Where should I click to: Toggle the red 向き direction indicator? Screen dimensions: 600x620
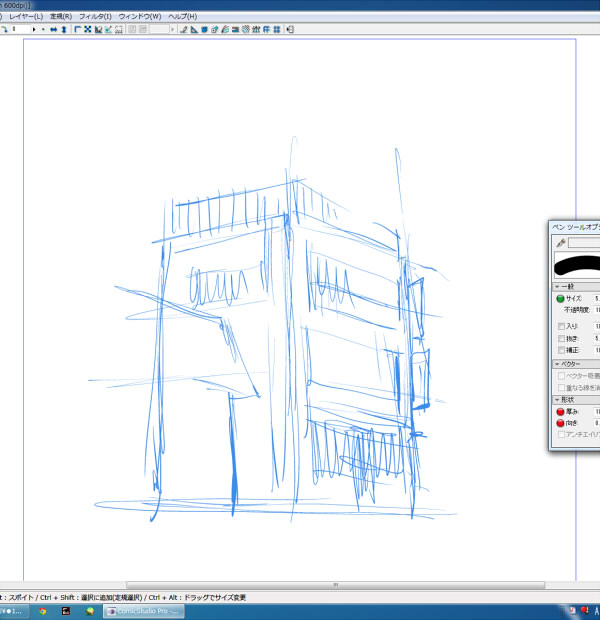coord(560,423)
